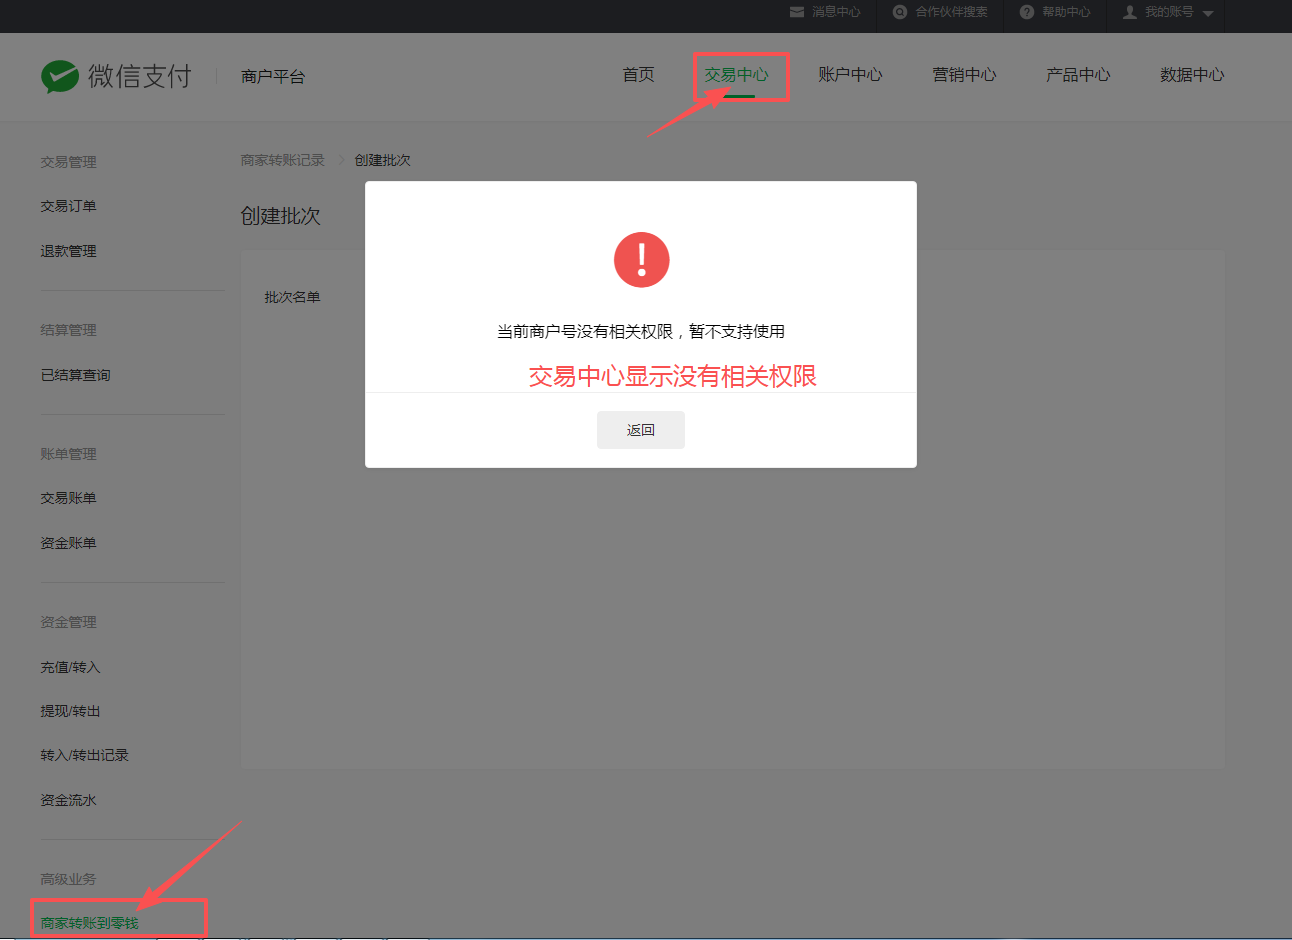Click the 结算管理 sidebar section header
Screen dimensions: 1292x940
tap(68, 330)
